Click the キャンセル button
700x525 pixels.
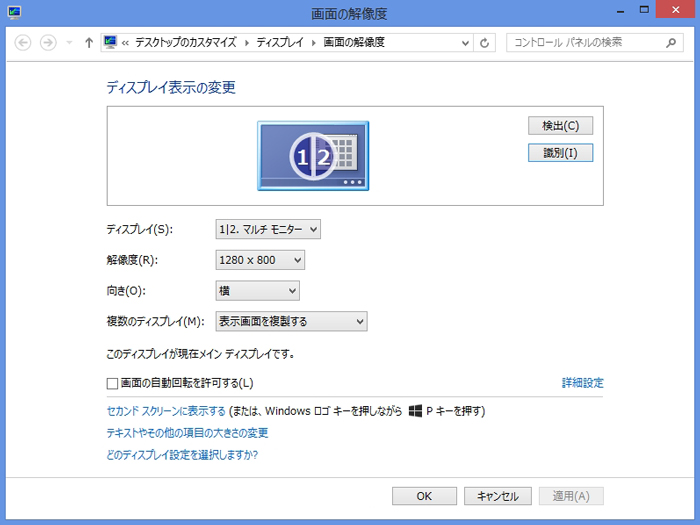pyautogui.click(x=498, y=496)
